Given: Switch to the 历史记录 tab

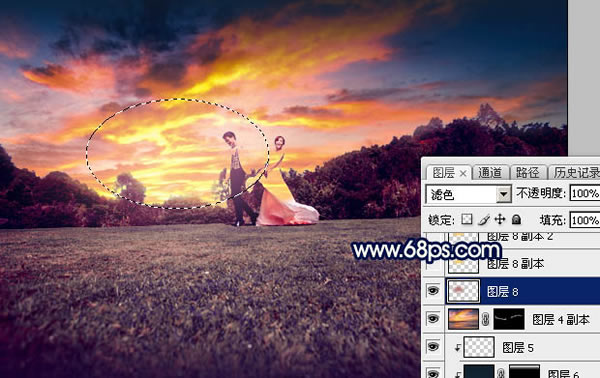Looking at the screenshot, I should (576, 173).
